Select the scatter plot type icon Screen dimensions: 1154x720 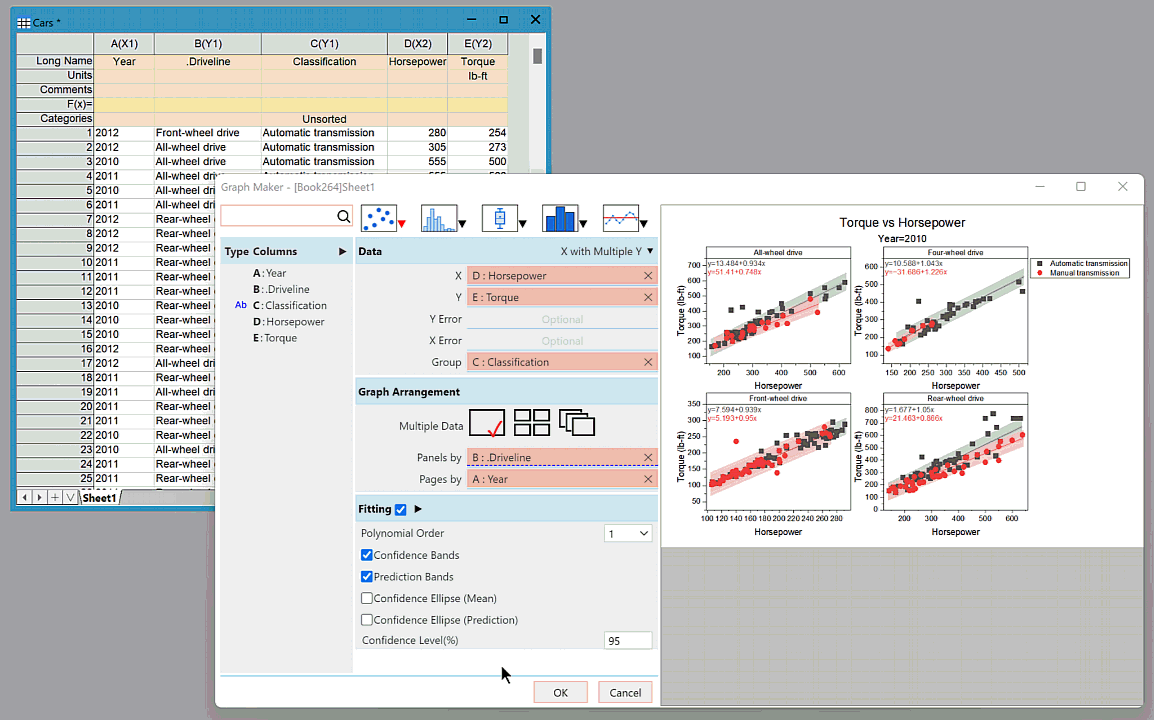tap(378, 217)
